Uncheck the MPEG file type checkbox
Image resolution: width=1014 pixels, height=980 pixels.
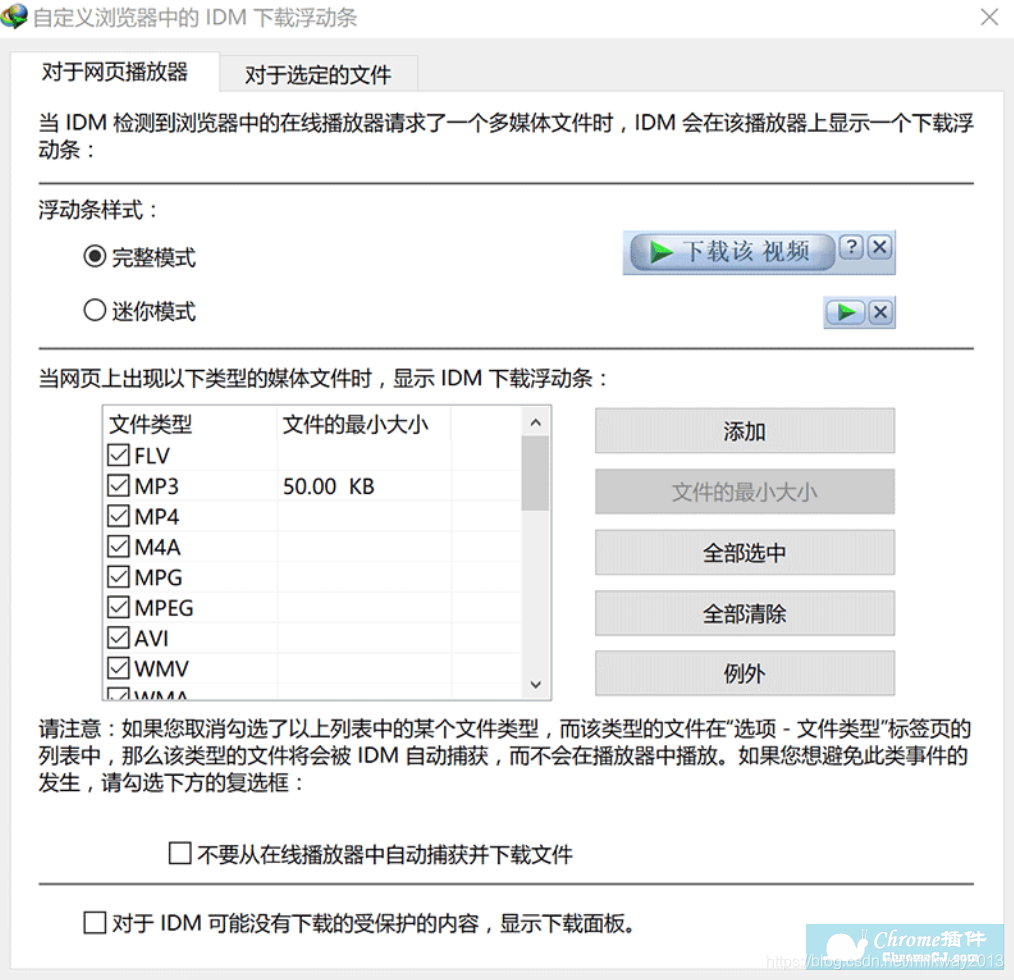click(118, 607)
